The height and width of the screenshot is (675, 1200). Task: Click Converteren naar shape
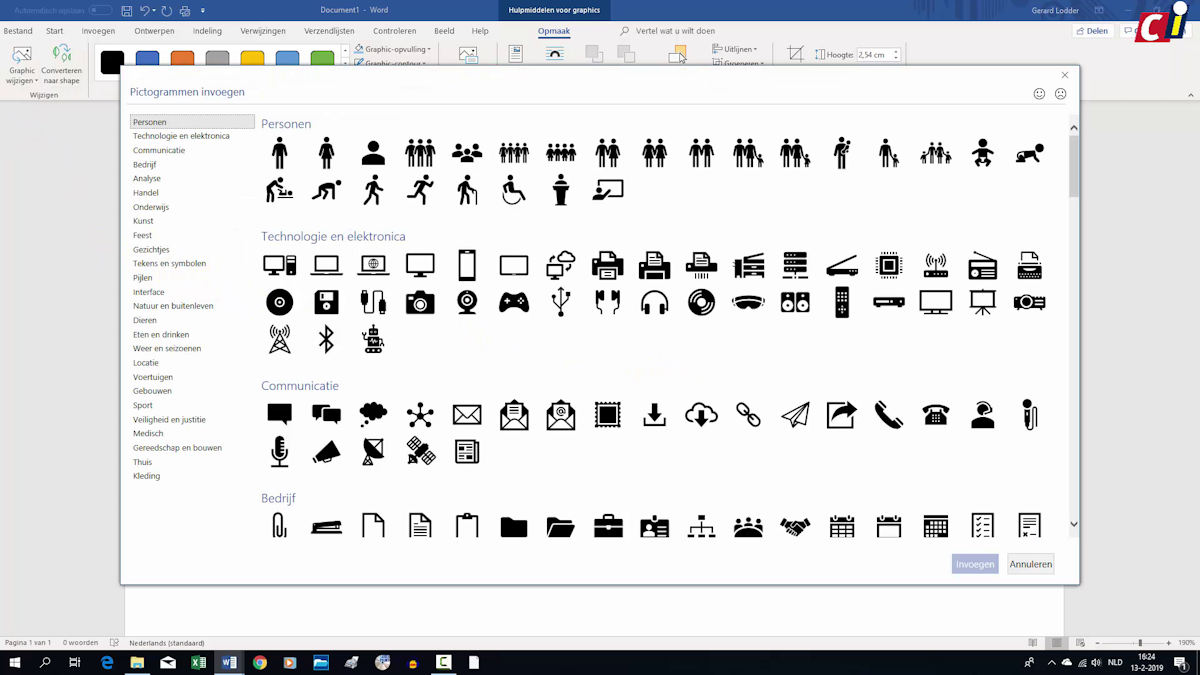[62, 65]
